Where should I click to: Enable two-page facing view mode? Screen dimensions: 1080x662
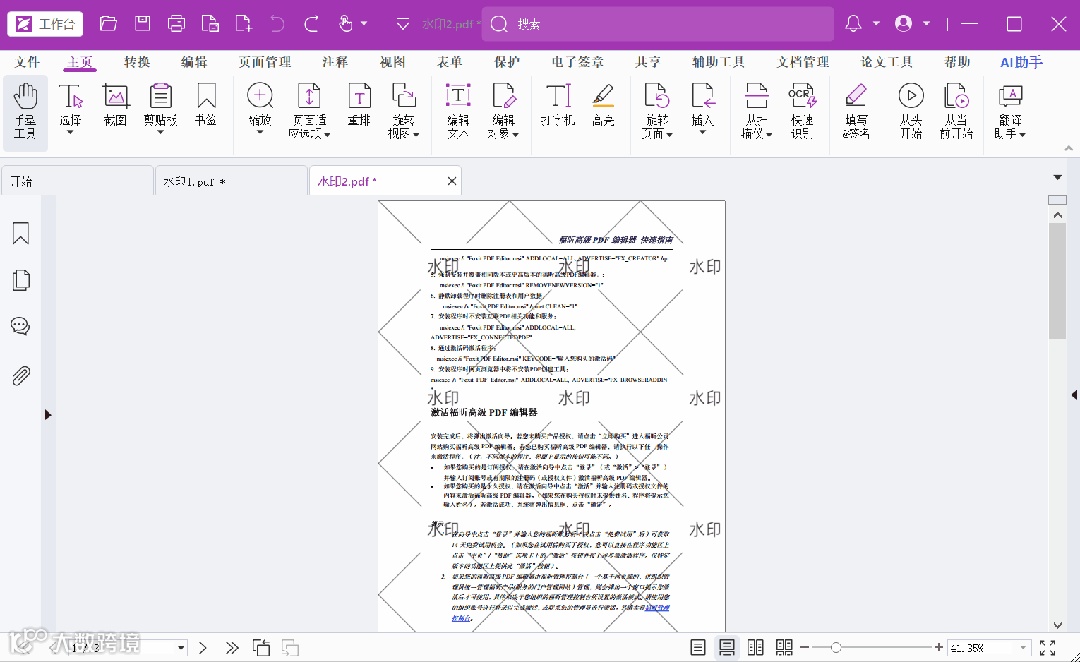756,648
